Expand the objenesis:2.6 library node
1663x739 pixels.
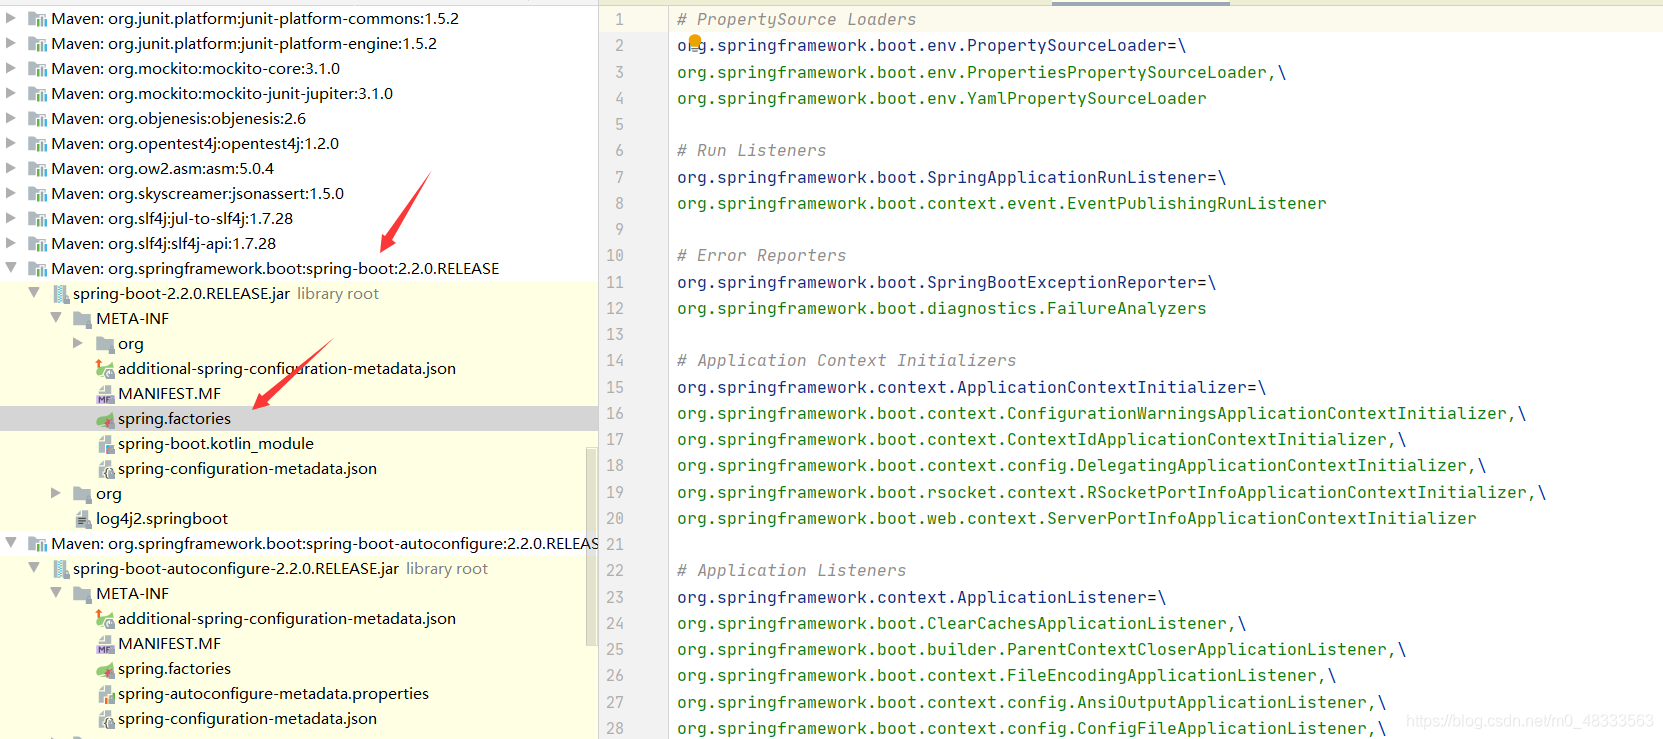pos(11,118)
